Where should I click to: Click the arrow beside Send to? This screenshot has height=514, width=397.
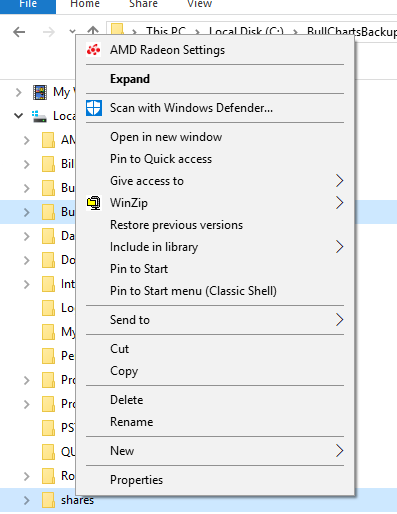pyautogui.click(x=339, y=320)
